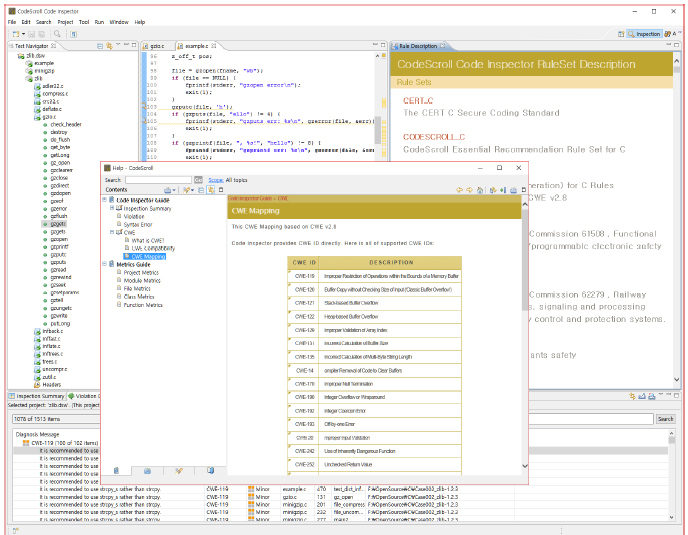Viewport: 688px width, 535px height.
Task: Open the Project menu
Action: pyautogui.click(x=65, y=22)
